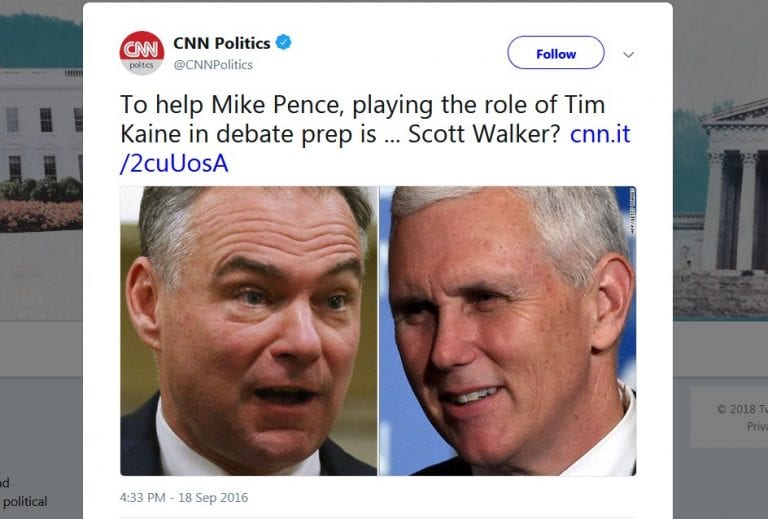The height and width of the screenshot is (519, 768).
Task: Open the CNN Politics display name
Action: [221, 43]
